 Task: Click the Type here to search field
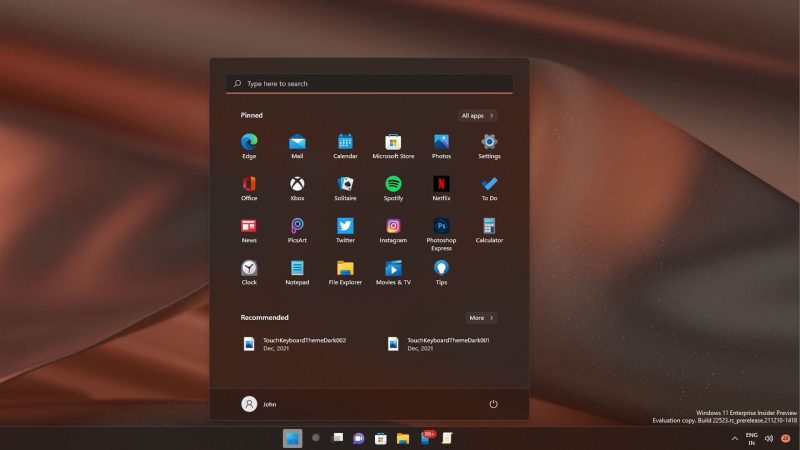point(369,84)
